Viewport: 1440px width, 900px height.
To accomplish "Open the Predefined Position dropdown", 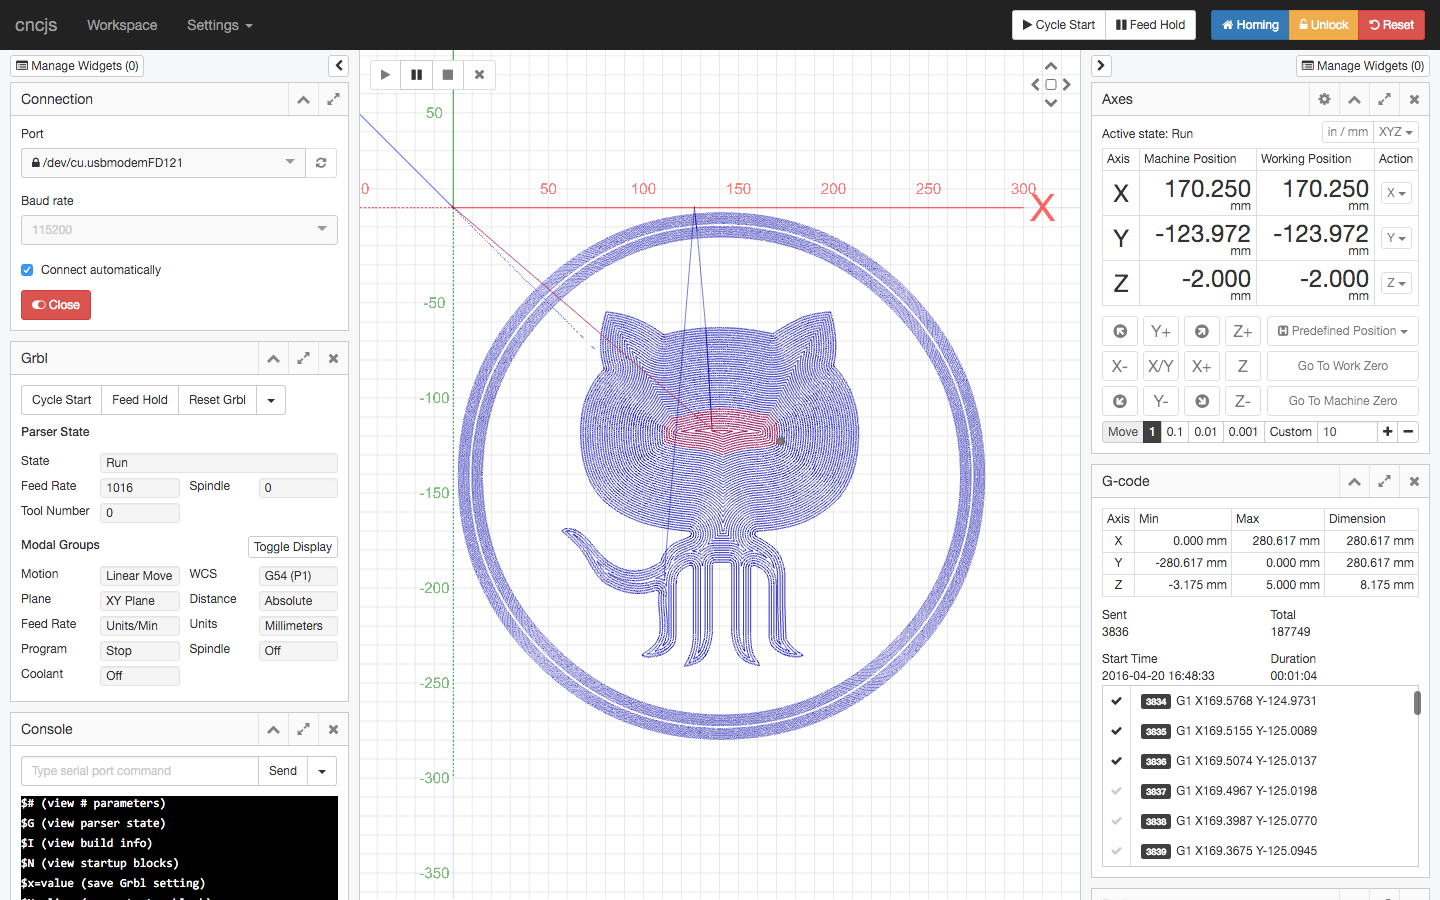I will [1343, 331].
